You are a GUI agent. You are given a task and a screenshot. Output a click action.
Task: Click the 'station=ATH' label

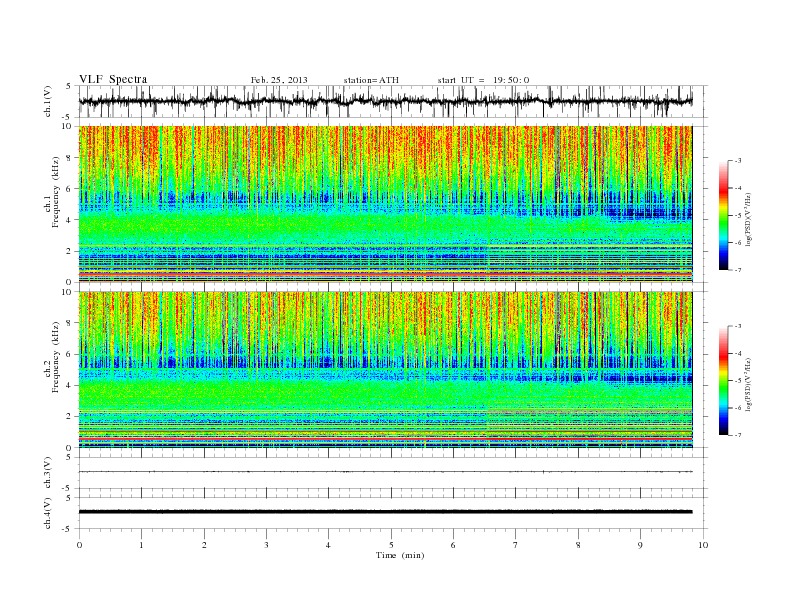click(371, 80)
